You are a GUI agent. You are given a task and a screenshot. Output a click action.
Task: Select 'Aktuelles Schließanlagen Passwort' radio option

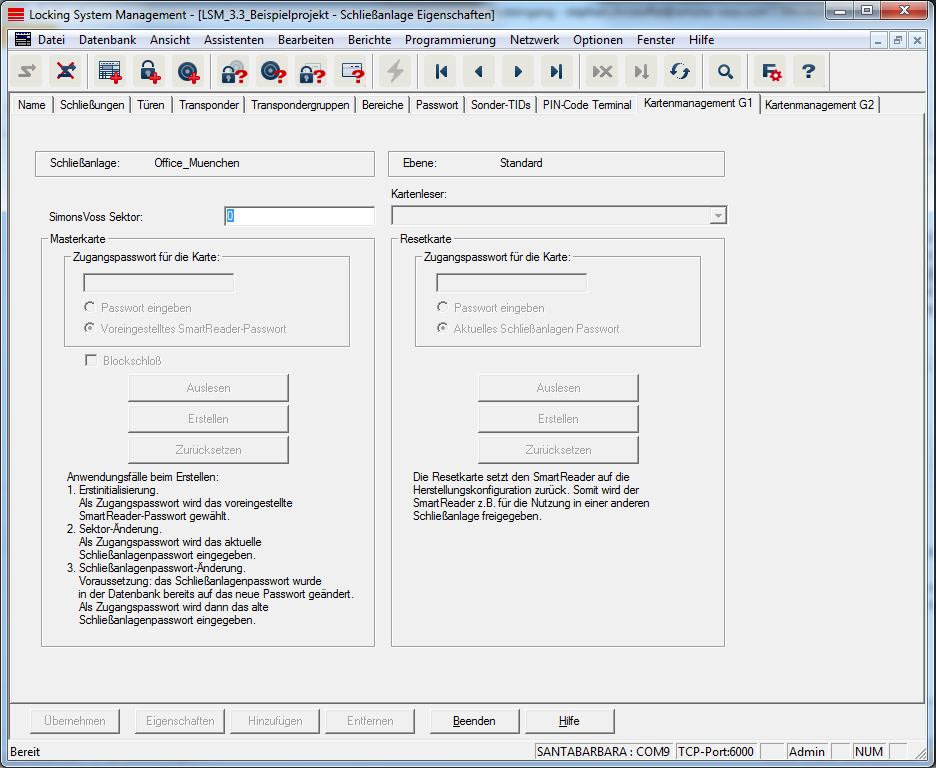(443, 328)
